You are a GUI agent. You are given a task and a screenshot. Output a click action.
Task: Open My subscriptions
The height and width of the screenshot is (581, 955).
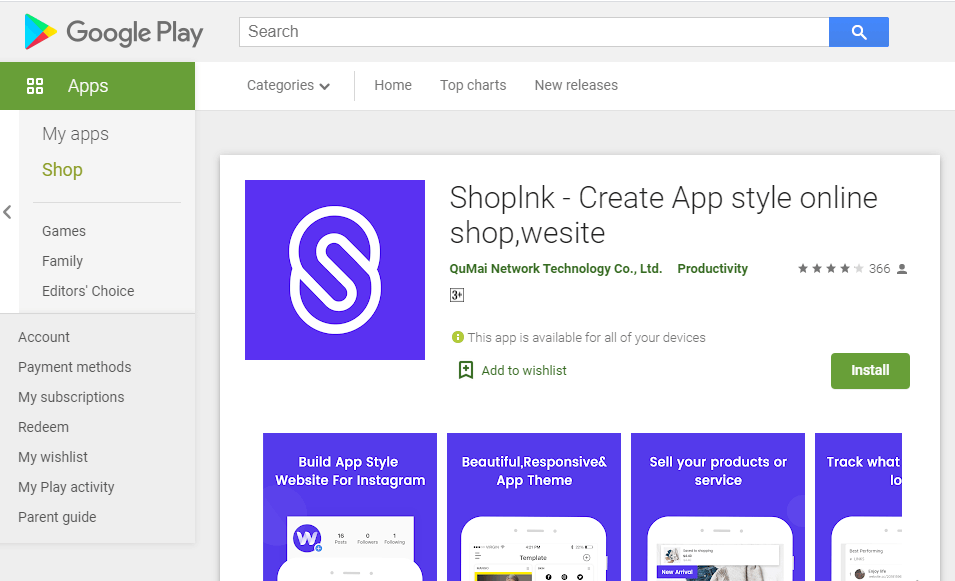click(71, 397)
